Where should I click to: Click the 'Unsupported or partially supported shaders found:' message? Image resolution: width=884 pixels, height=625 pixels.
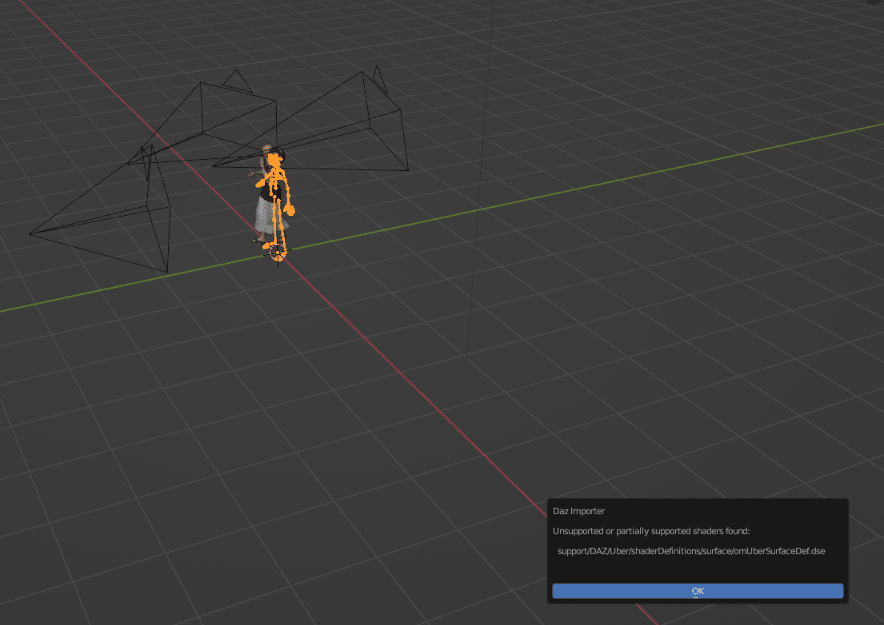(651, 531)
